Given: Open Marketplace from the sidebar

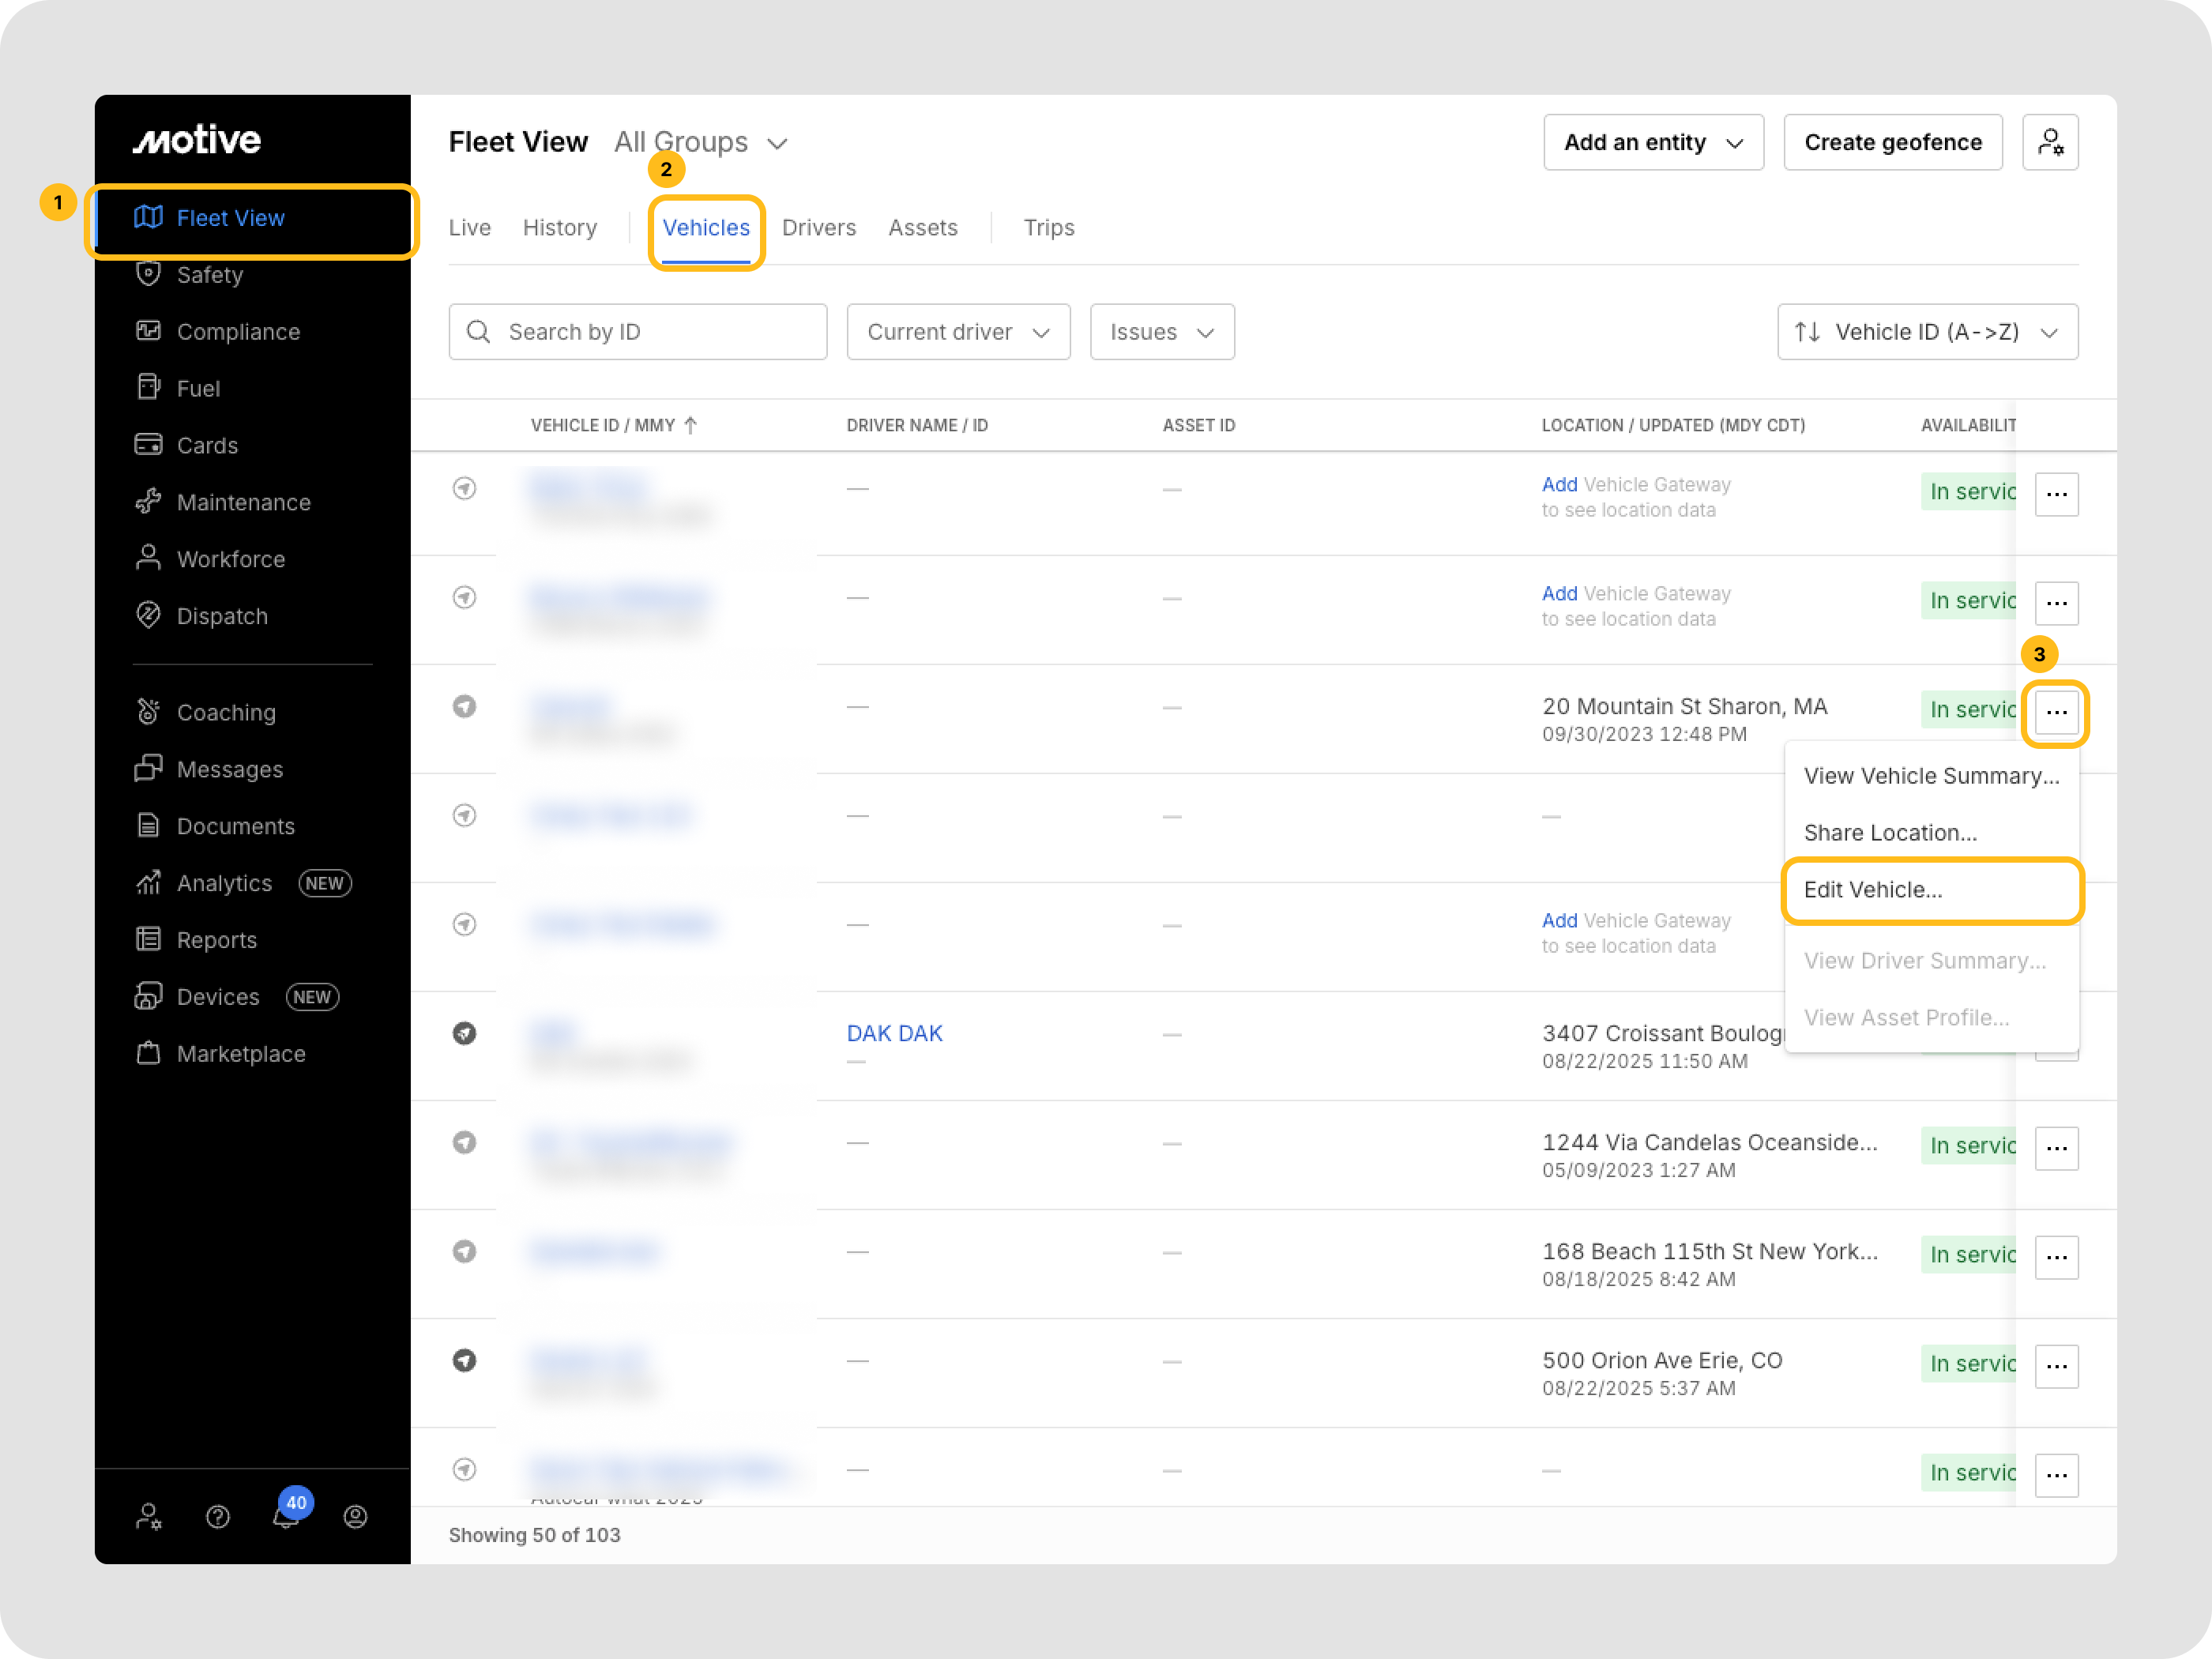Looking at the screenshot, I should (x=240, y=1054).
